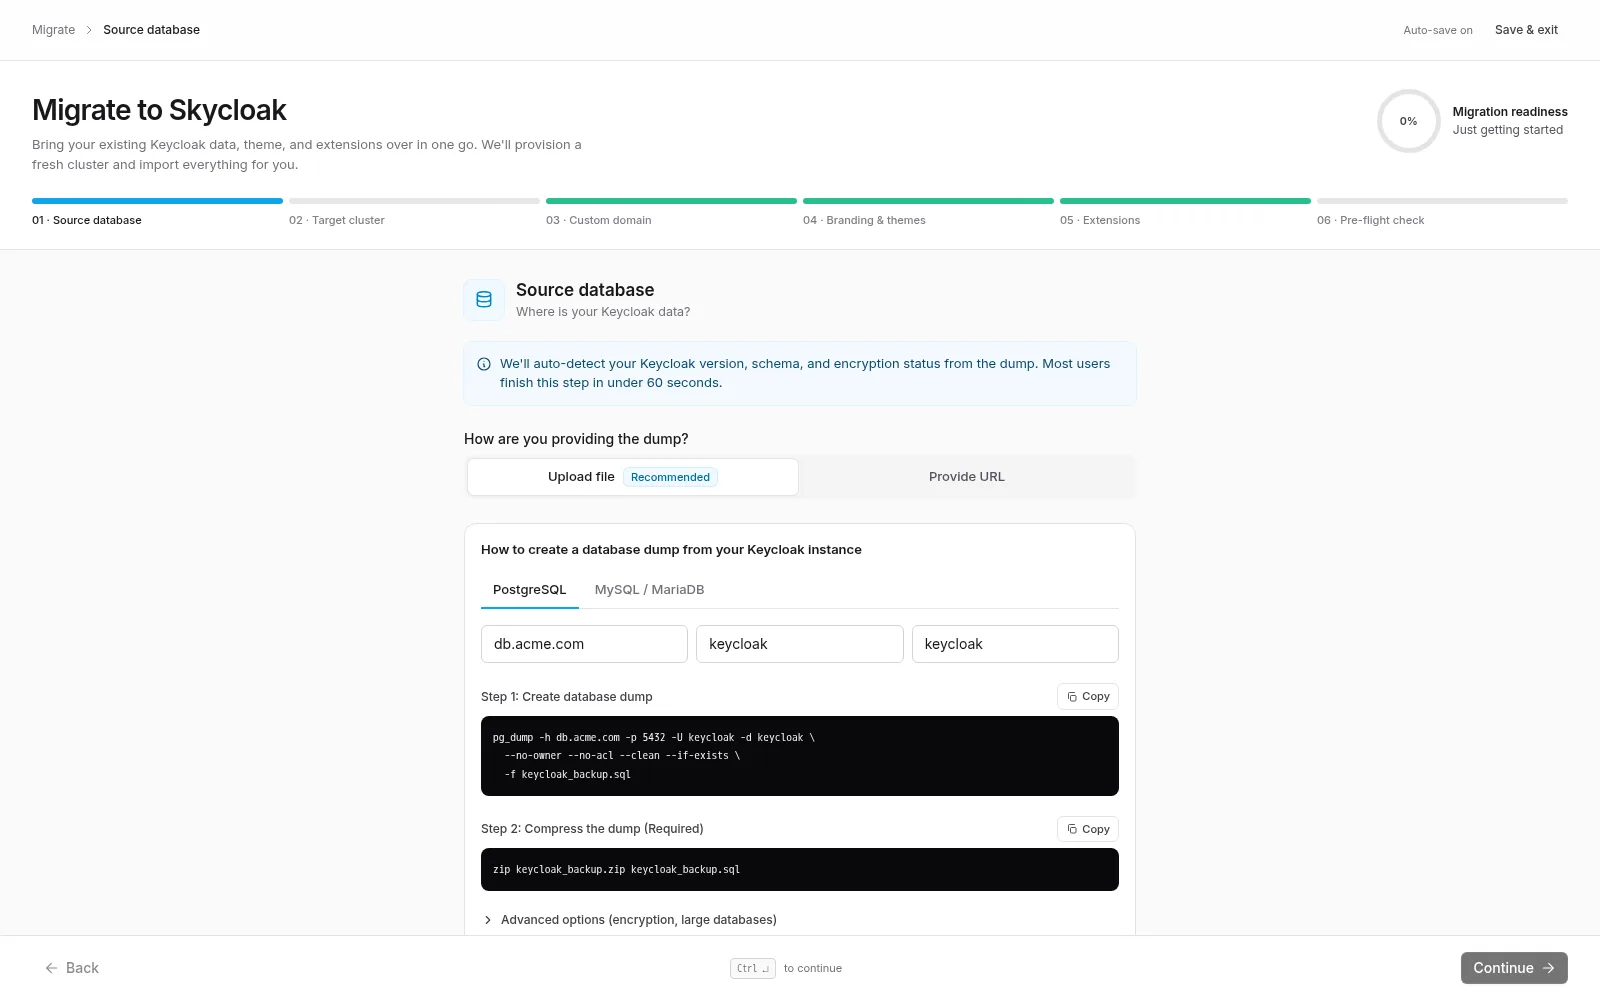Click the middle keycloak input field
Image resolution: width=1600 pixels, height=1000 pixels.
click(800, 644)
